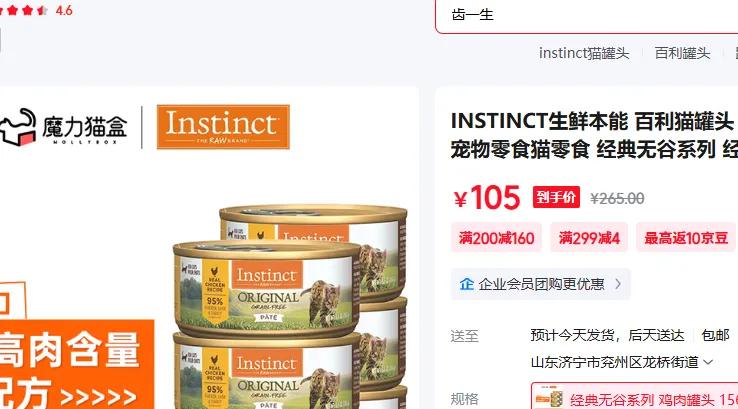Click the 百利罐头 suggested search link
Image resolution: width=738 pixels, height=409 pixels.
pos(682,53)
